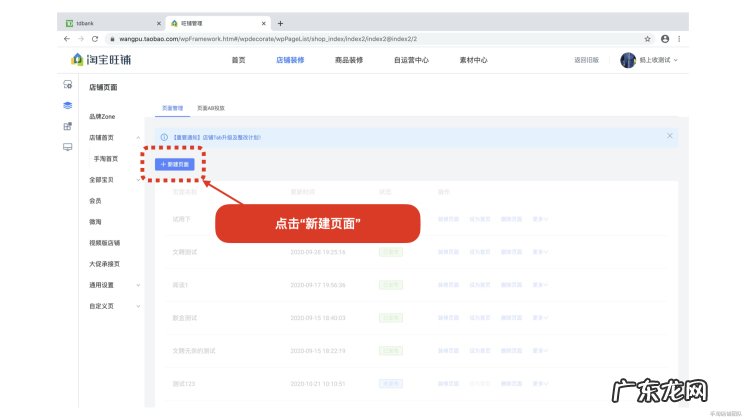
Task: Open the 首页 top navigation item
Action: pyautogui.click(x=238, y=60)
